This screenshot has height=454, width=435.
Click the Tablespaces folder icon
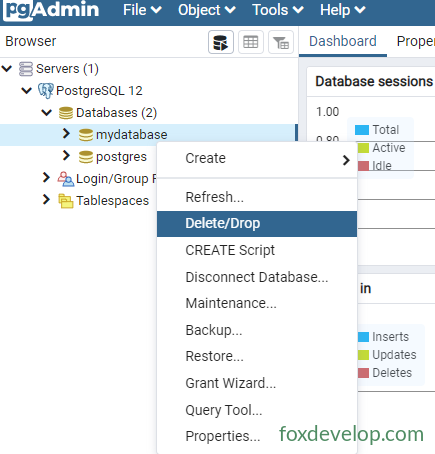(66, 201)
